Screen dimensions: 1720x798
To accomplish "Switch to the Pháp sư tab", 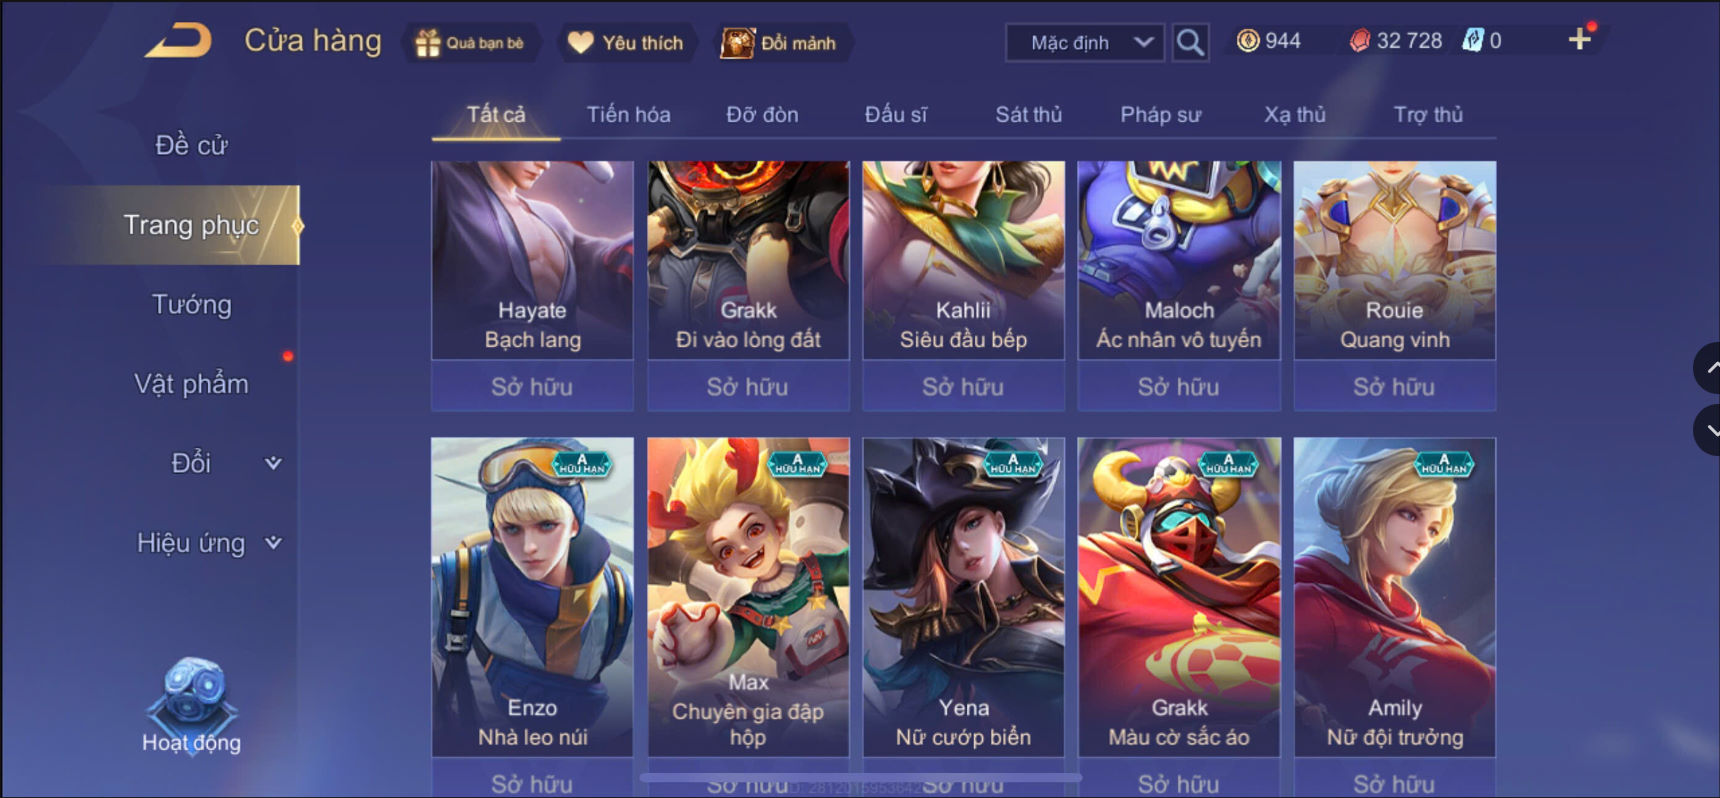I will [x=1160, y=115].
